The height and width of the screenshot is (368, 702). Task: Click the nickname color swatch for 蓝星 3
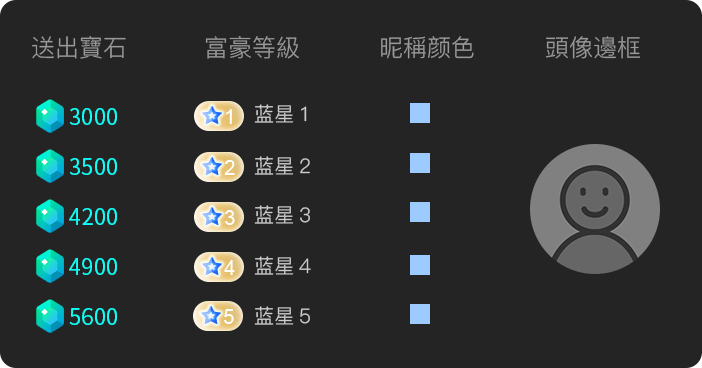point(420,212)
